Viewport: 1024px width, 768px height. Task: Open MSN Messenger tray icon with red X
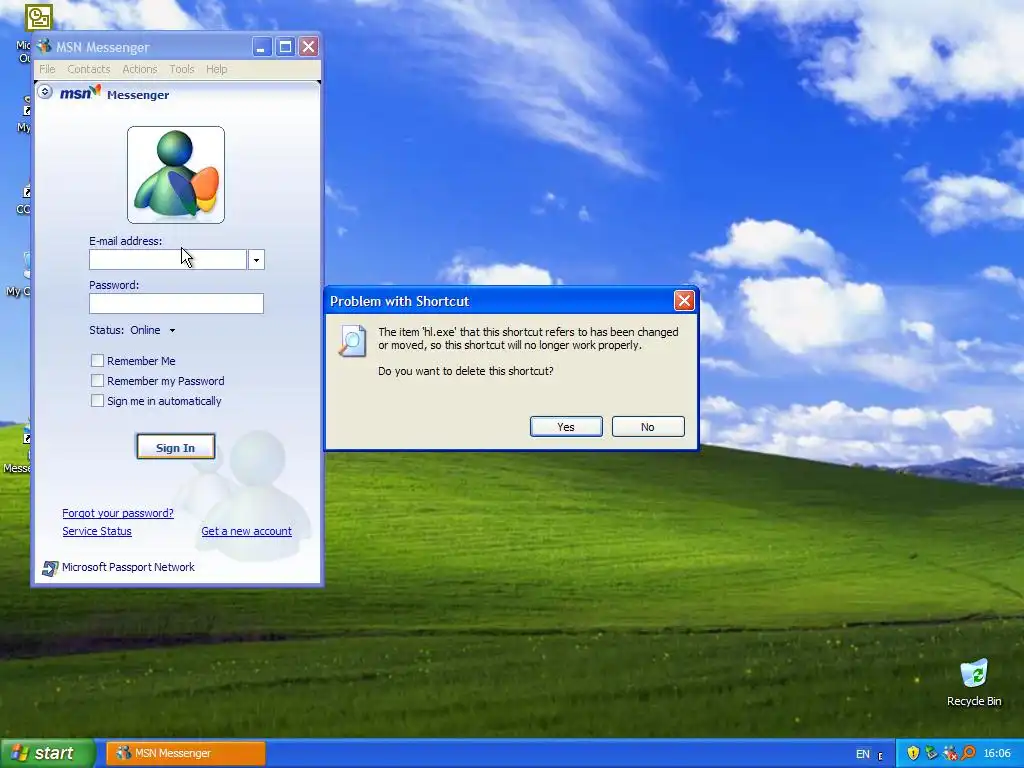pos(950,753)
